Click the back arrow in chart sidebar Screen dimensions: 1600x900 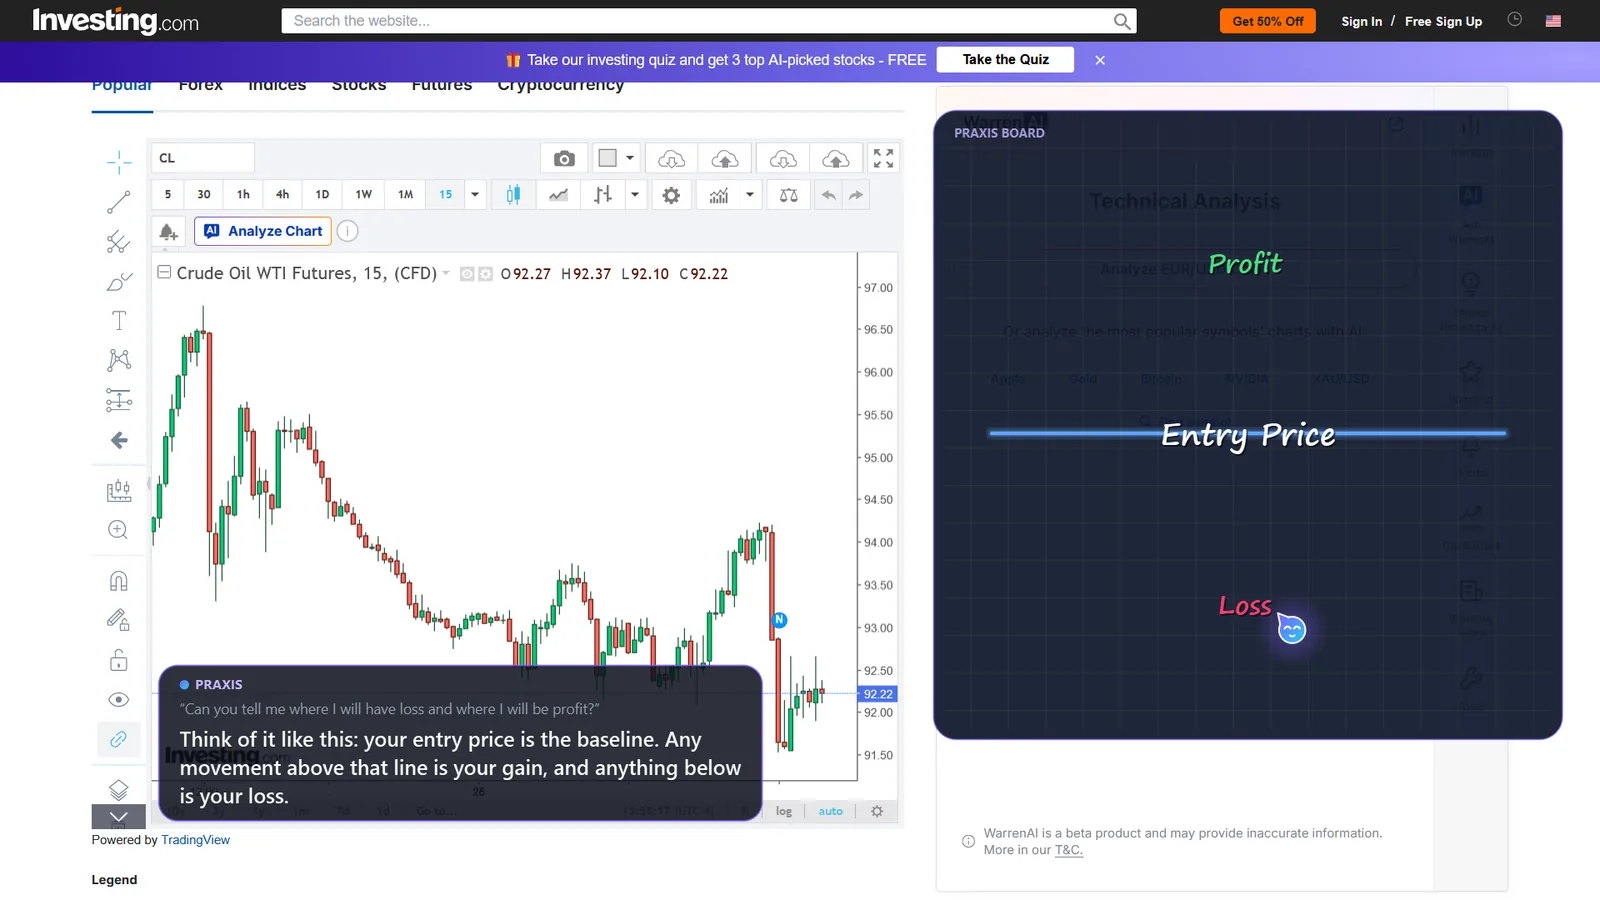point(119,440)
